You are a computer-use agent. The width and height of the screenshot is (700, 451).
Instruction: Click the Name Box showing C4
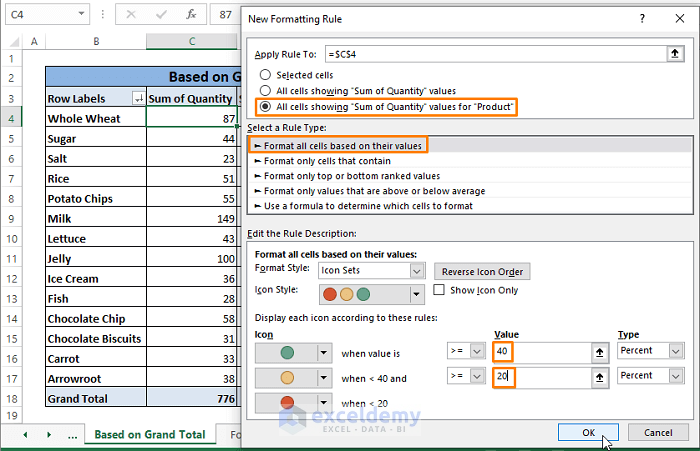coord(41,14)
